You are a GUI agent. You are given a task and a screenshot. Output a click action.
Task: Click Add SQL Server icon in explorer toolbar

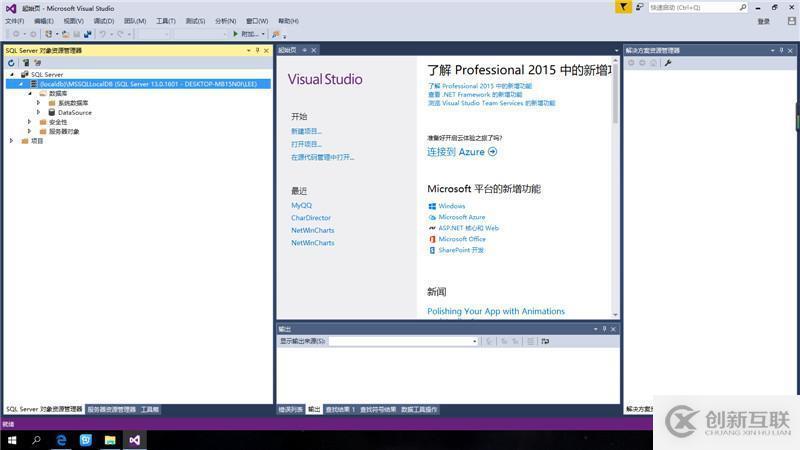[26, 63]
